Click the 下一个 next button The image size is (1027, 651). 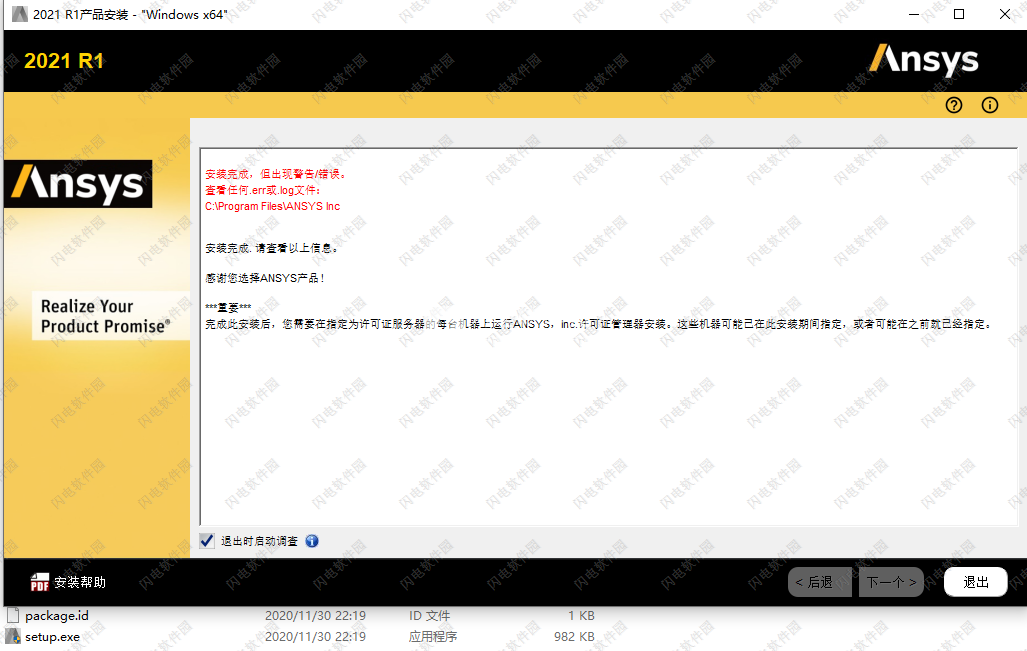[891, 582]
